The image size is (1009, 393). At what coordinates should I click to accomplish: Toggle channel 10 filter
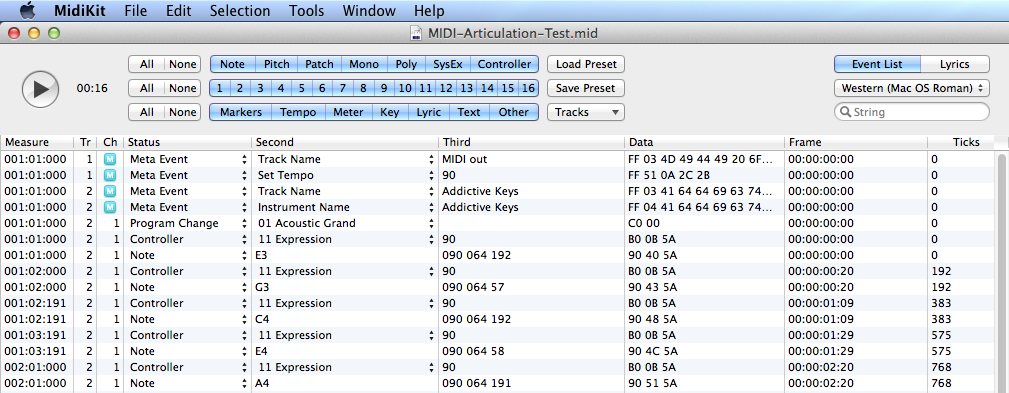click(404, 88)
